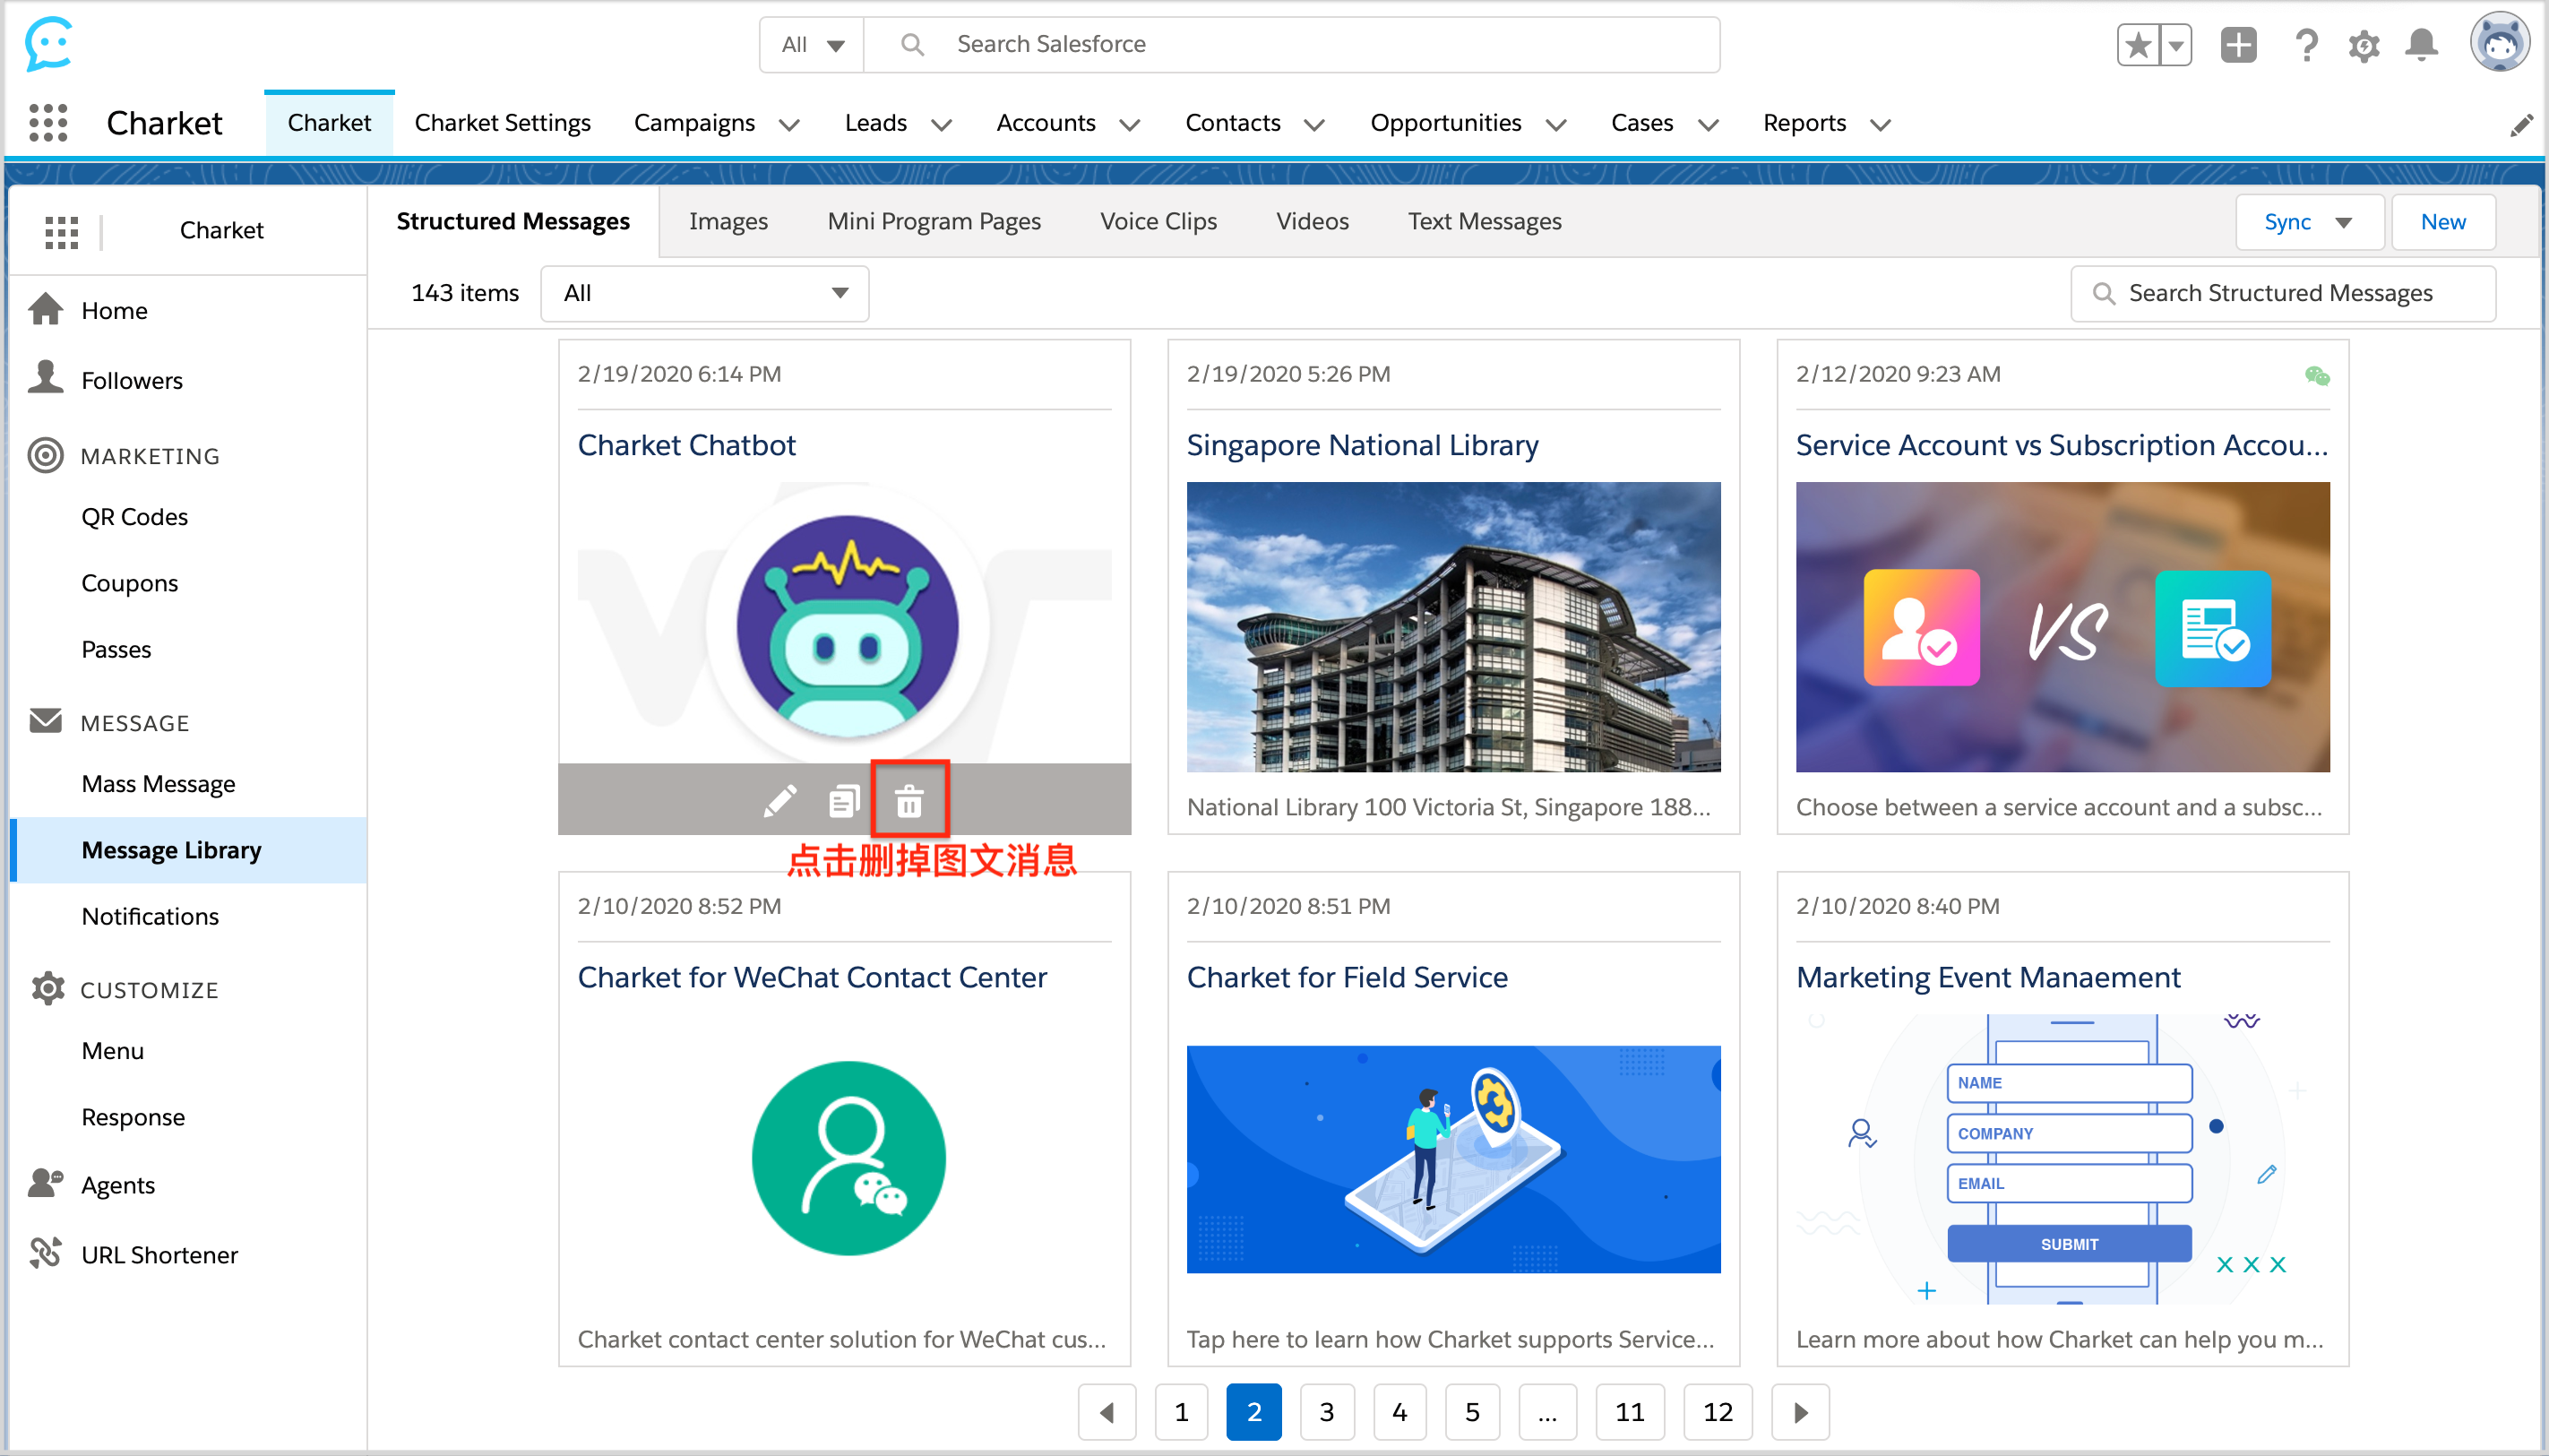
Task: Click Search Structured Messages field
Action: (x=2283, y=293)
